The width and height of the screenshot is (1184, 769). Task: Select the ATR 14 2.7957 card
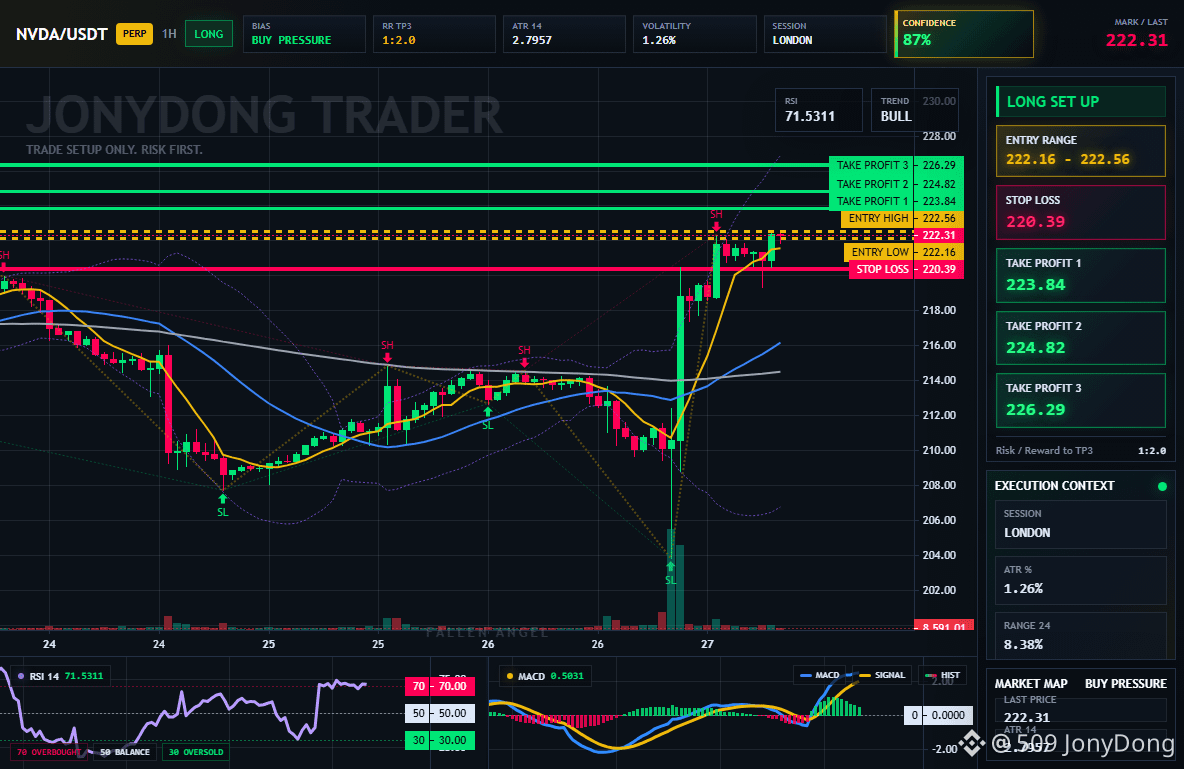pos(564,34)
